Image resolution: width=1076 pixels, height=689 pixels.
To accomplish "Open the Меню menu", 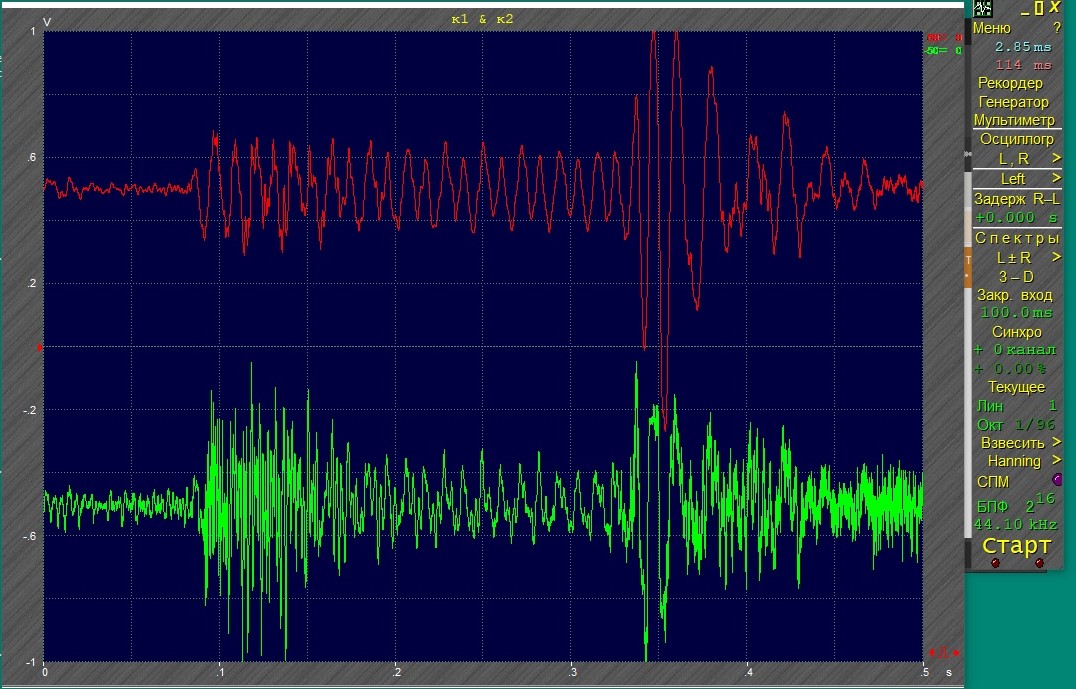I will [992, 28].
